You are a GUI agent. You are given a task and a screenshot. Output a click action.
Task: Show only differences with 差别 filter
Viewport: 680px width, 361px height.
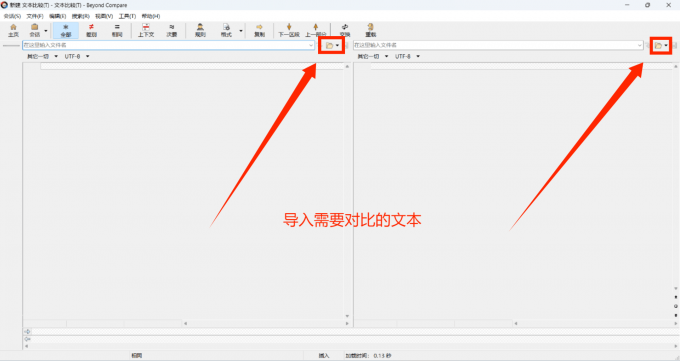tap(92, 30)
